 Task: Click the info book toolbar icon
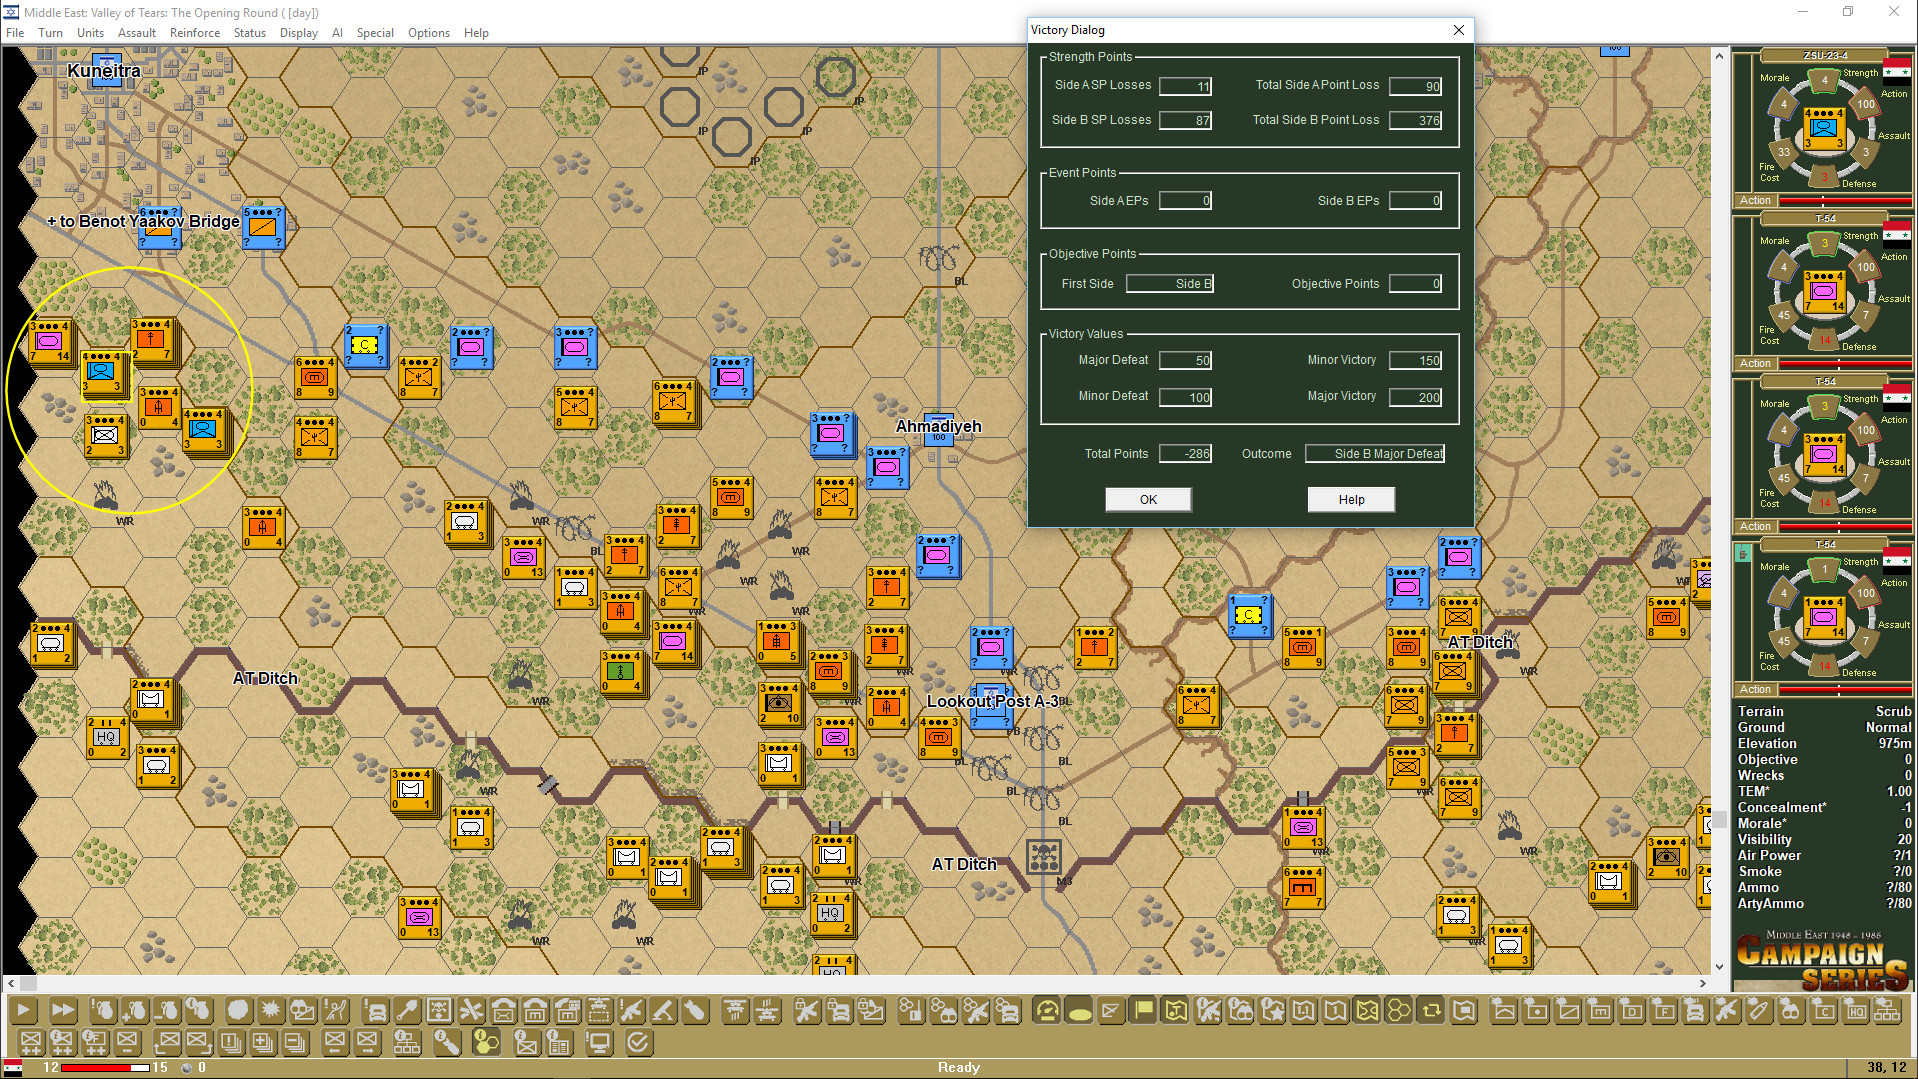point(558,1042)
